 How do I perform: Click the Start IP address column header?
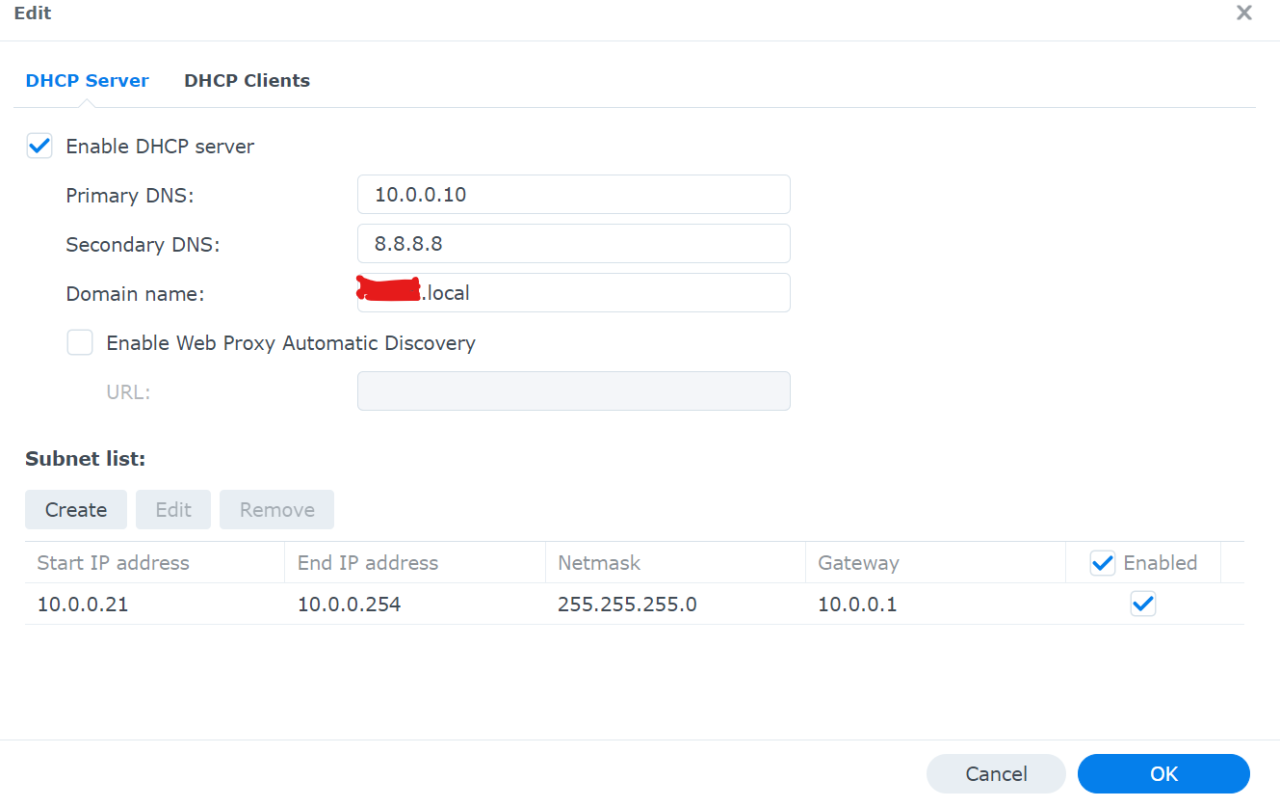112,562
